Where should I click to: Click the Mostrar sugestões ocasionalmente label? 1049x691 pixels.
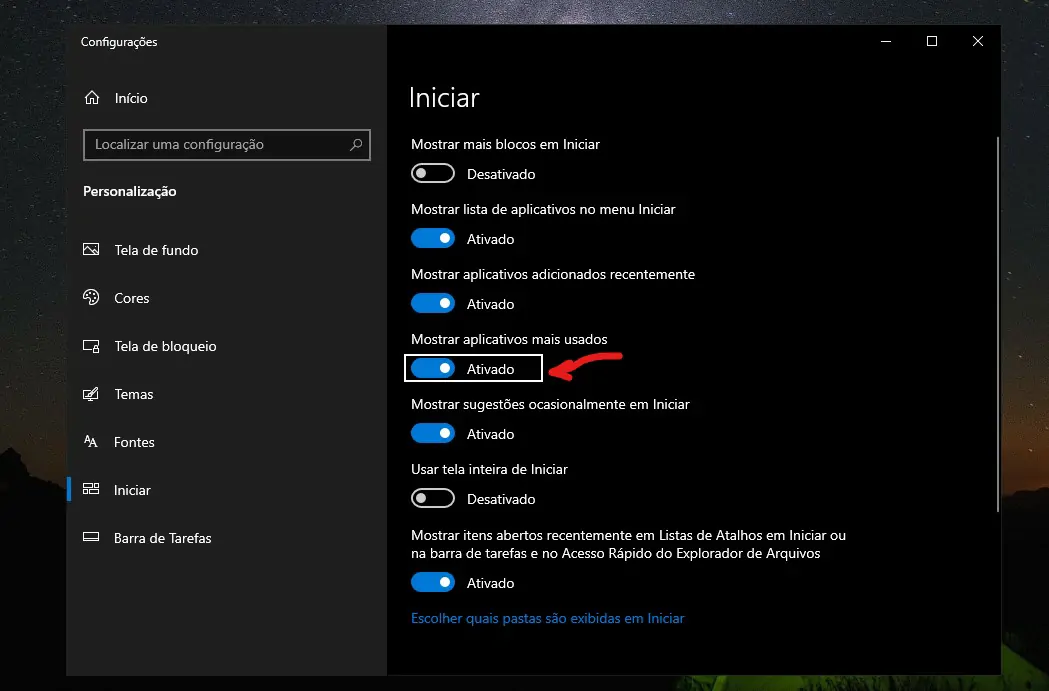click(x=550, y=404)
